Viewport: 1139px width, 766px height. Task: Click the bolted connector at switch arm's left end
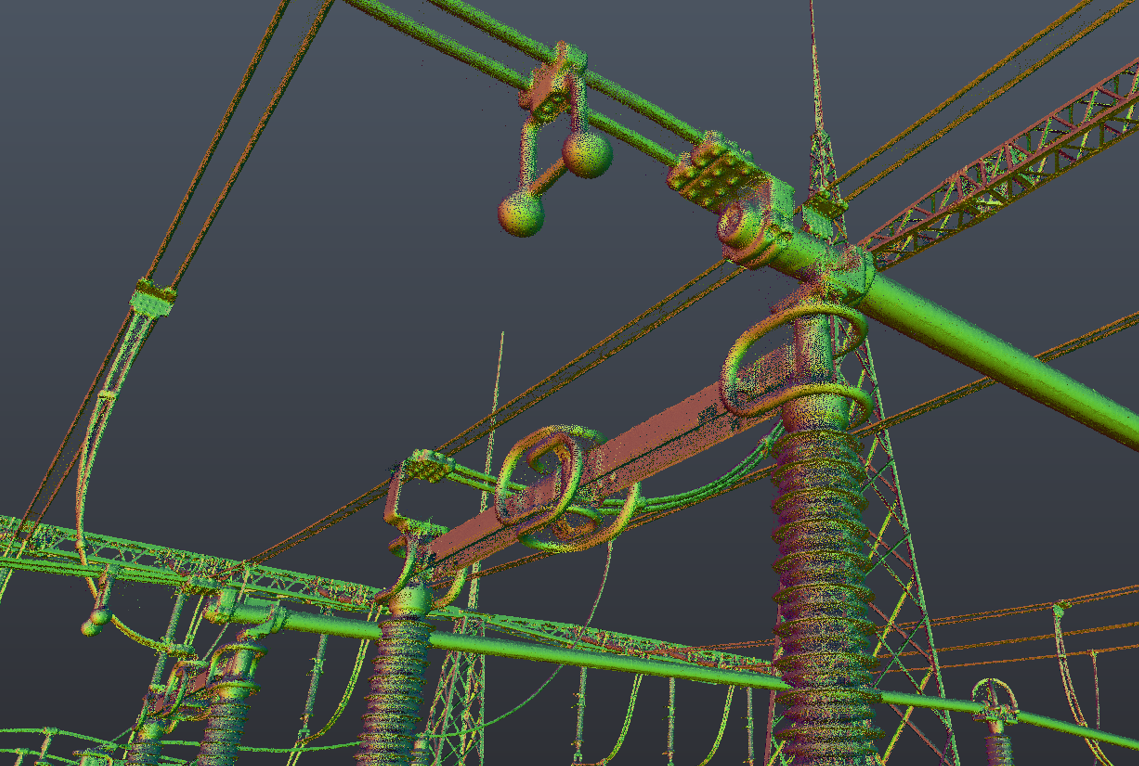[427, 465]
